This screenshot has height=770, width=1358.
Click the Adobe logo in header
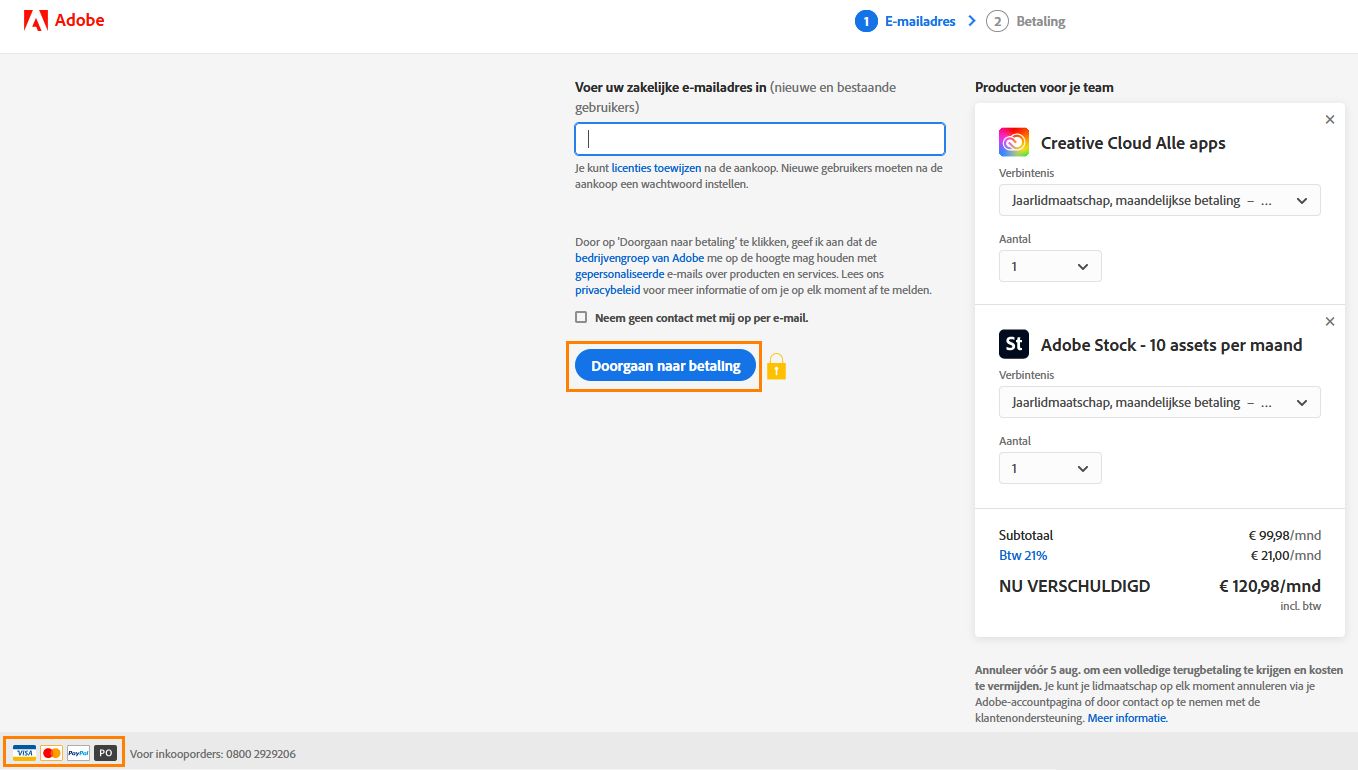pyautogui.click(x=64, y=20)
